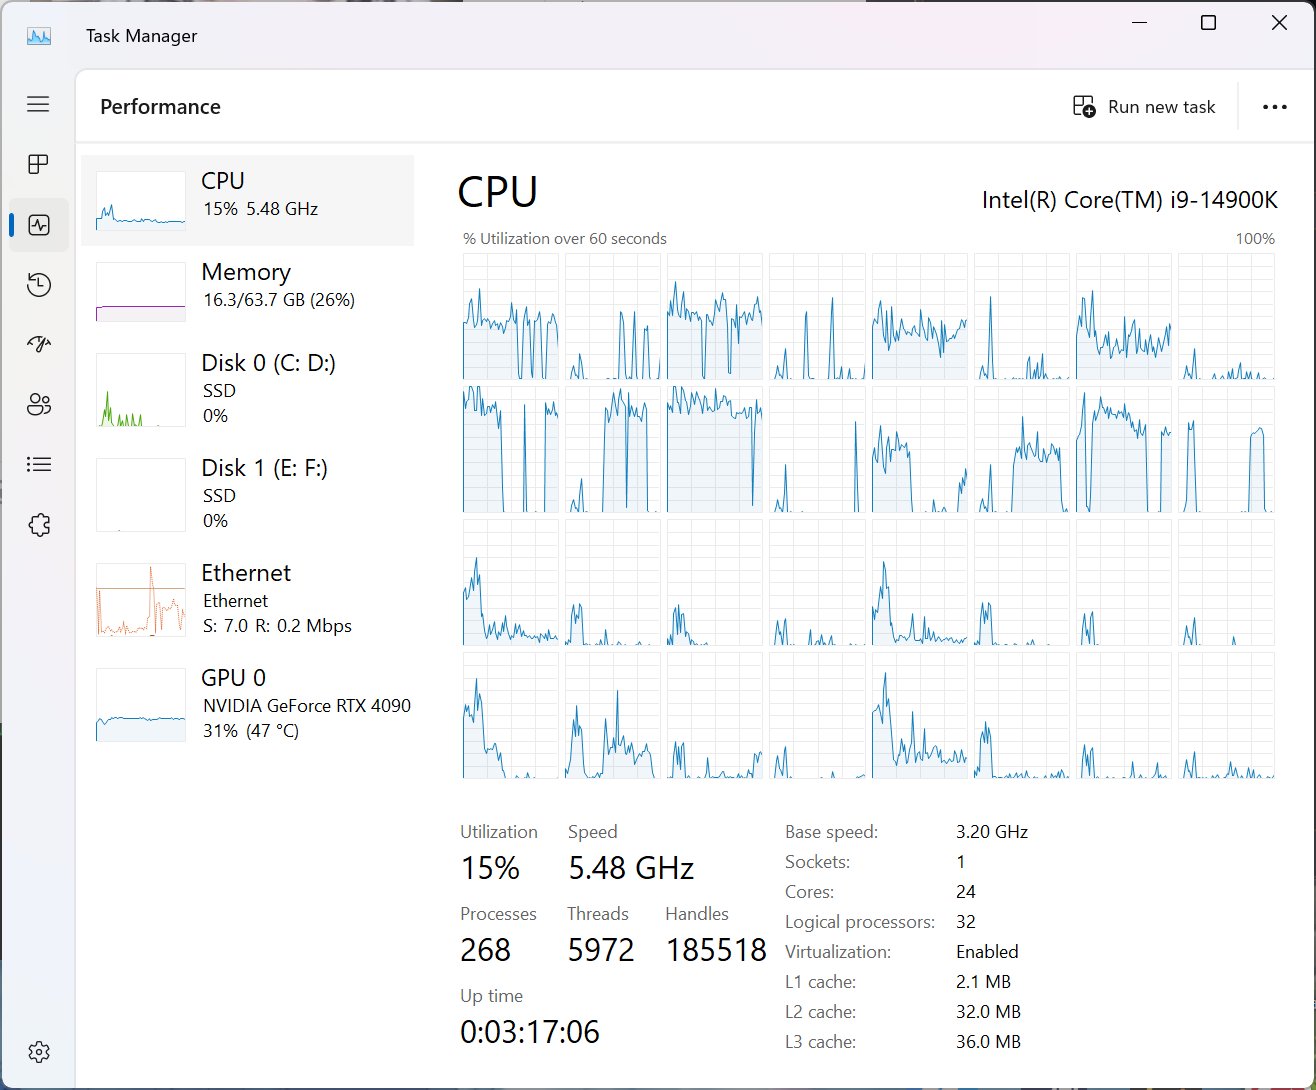
Task: Open the App history page icon
Action: coord(38,285)
